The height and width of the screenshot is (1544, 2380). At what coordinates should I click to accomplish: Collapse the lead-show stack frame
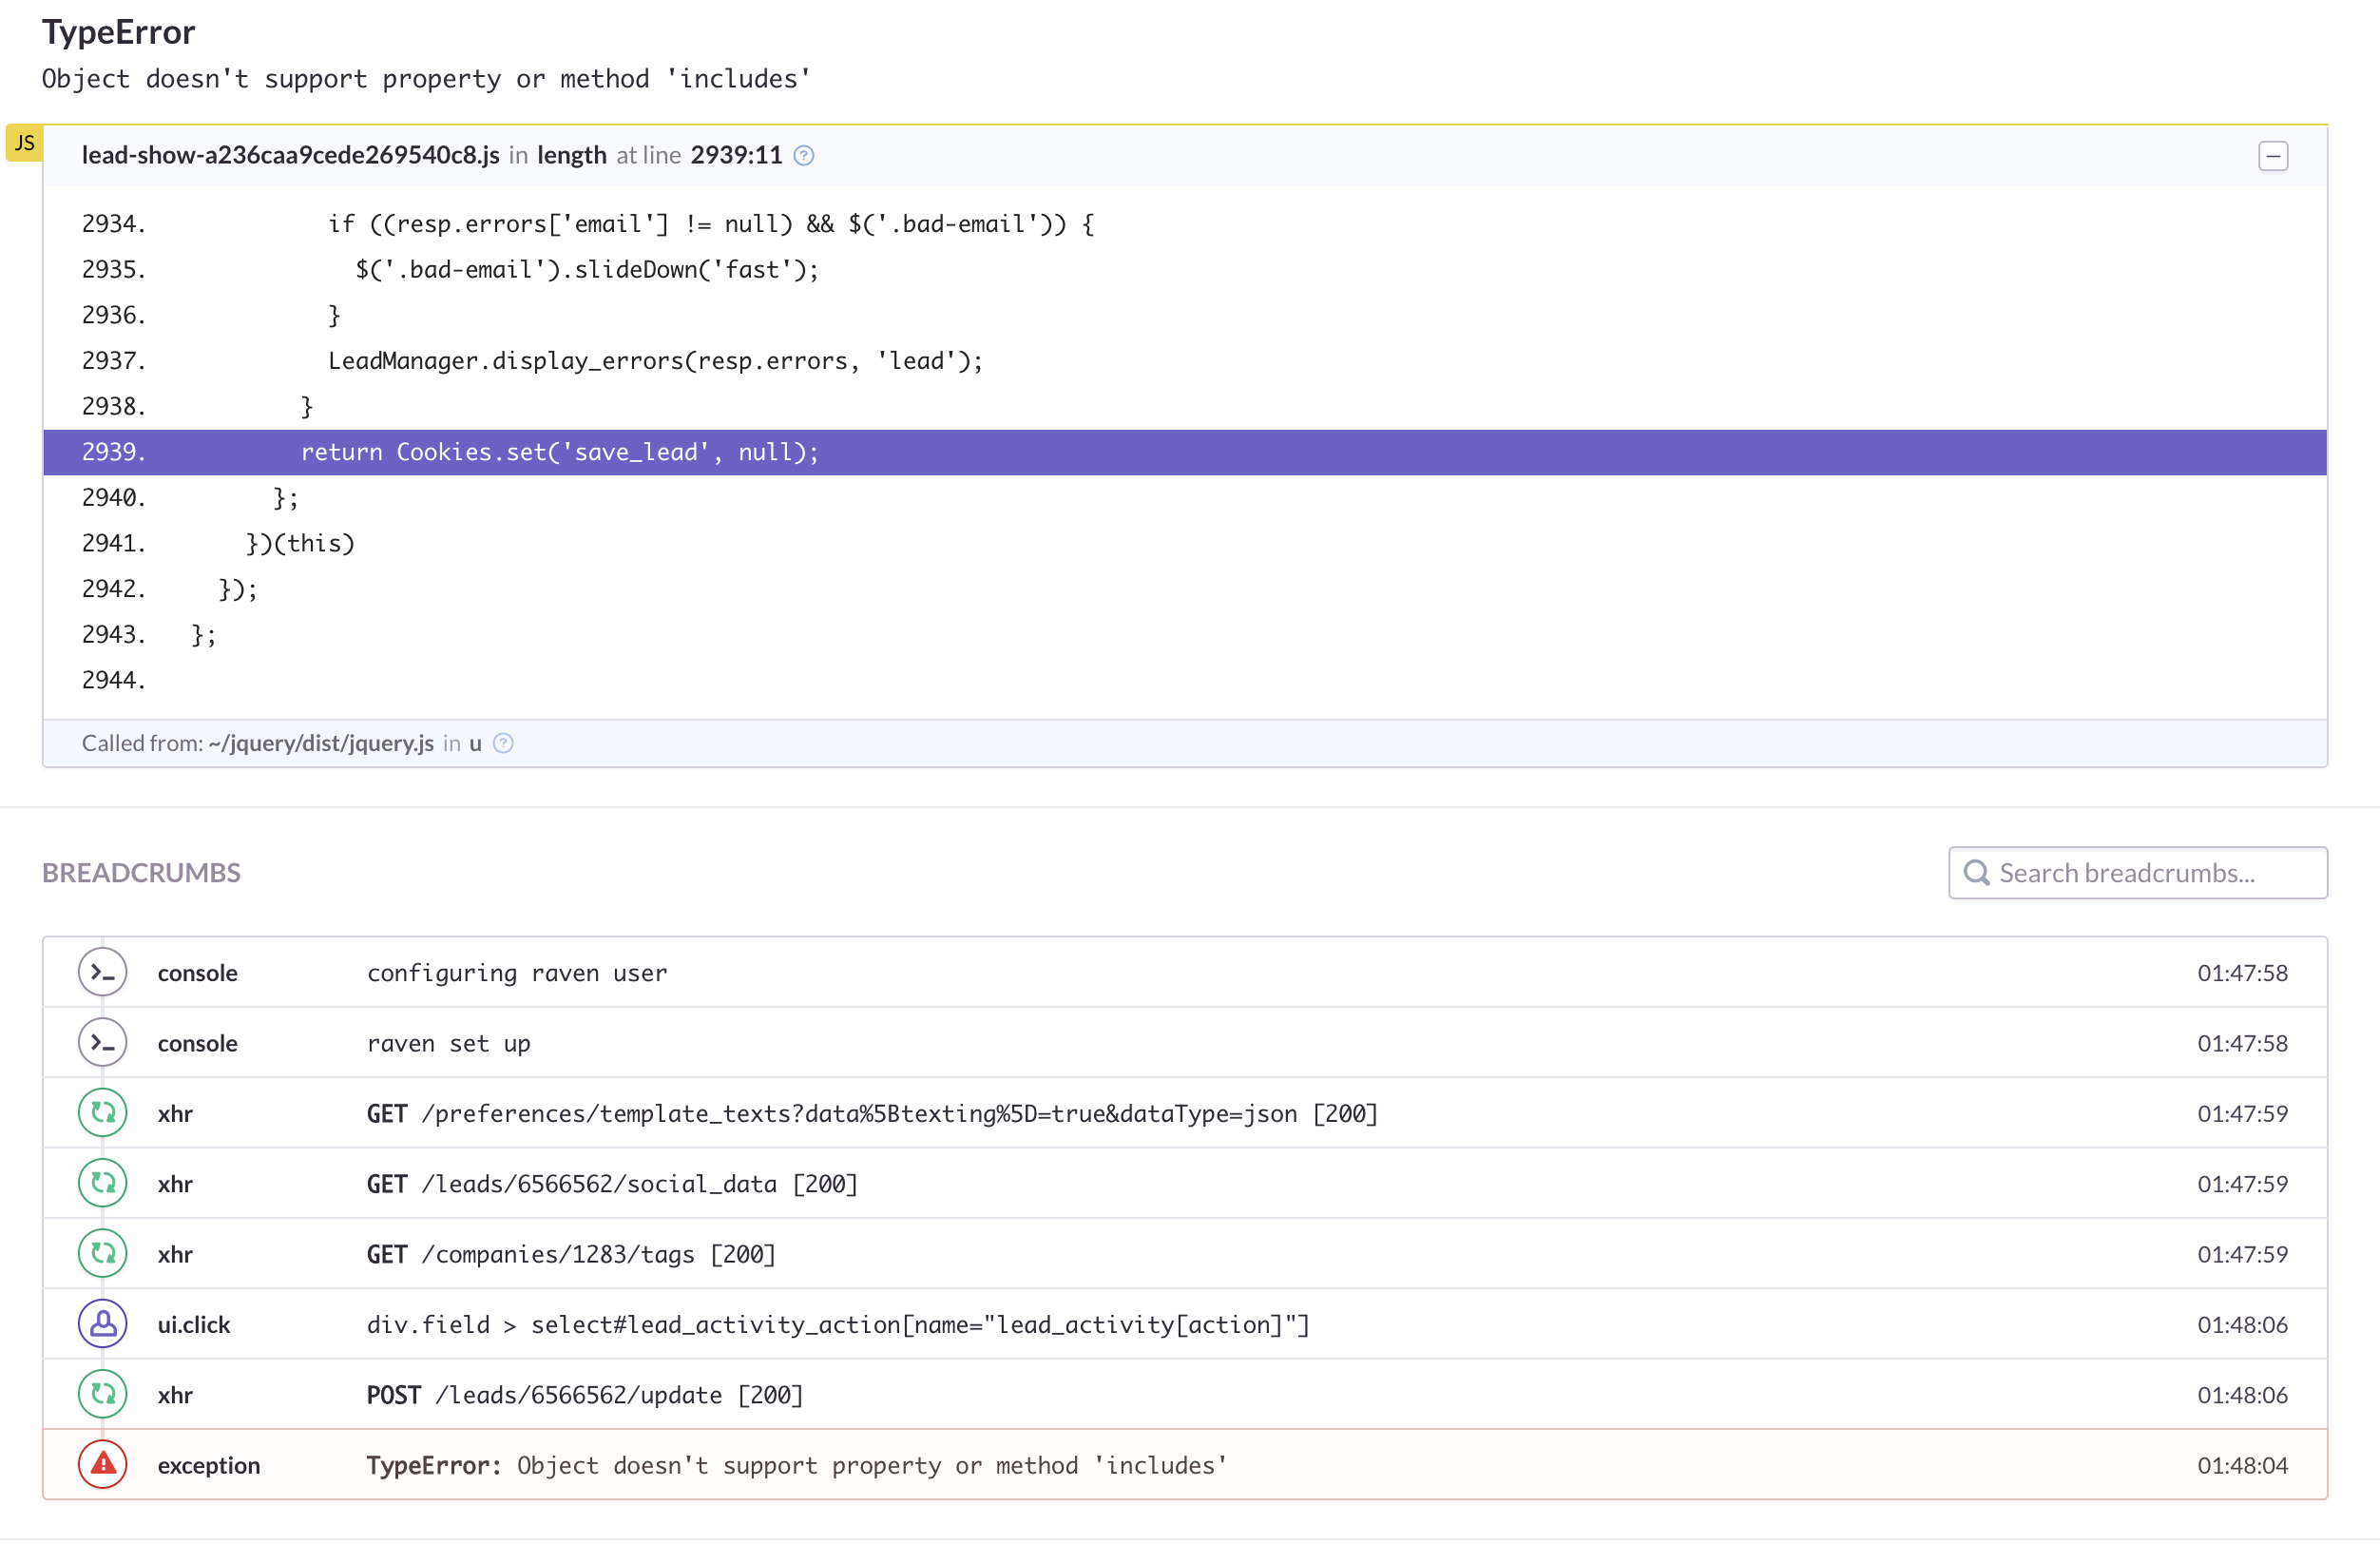tap(2272, 156)
